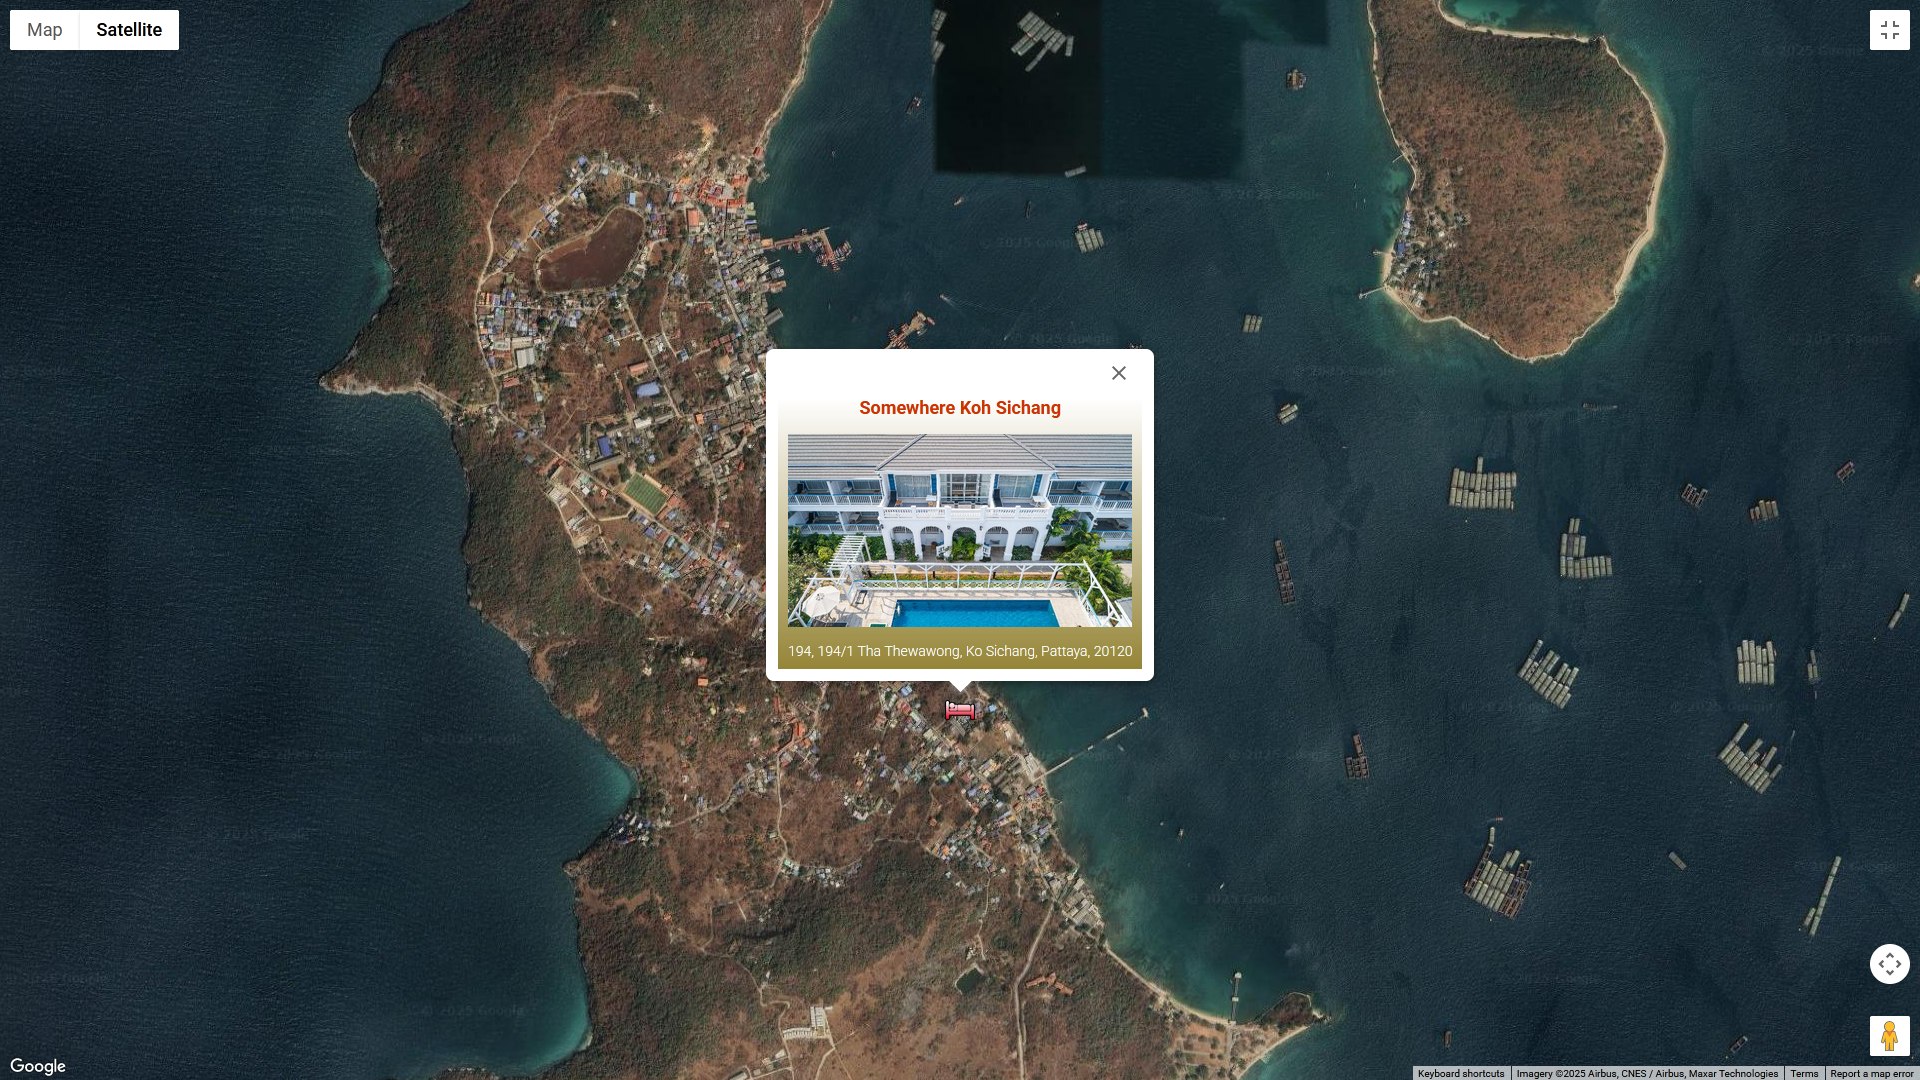Close the Somewhere Koh Sichang info window
The height and width of the screenshot is (1080, 1920).
tap(1118, 373)
